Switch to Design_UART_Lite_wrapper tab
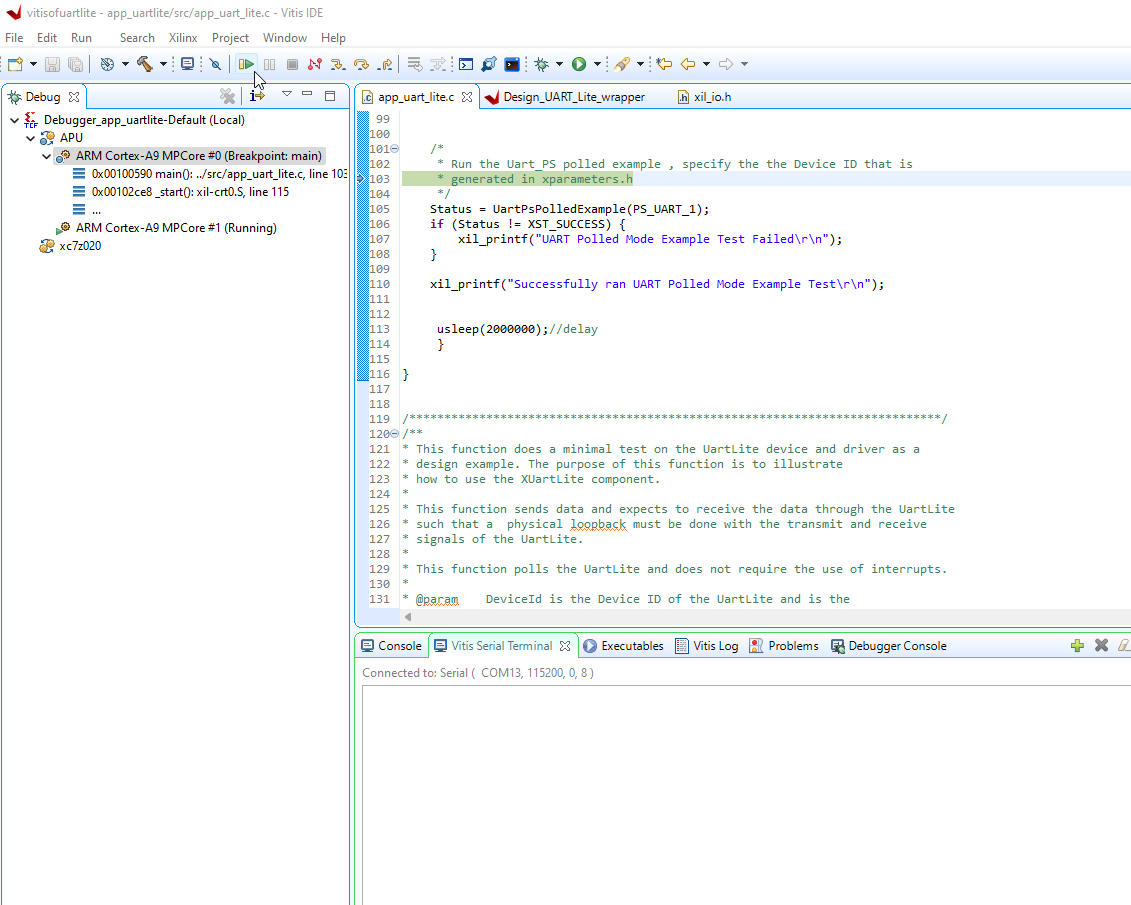 tap(566, 97)
